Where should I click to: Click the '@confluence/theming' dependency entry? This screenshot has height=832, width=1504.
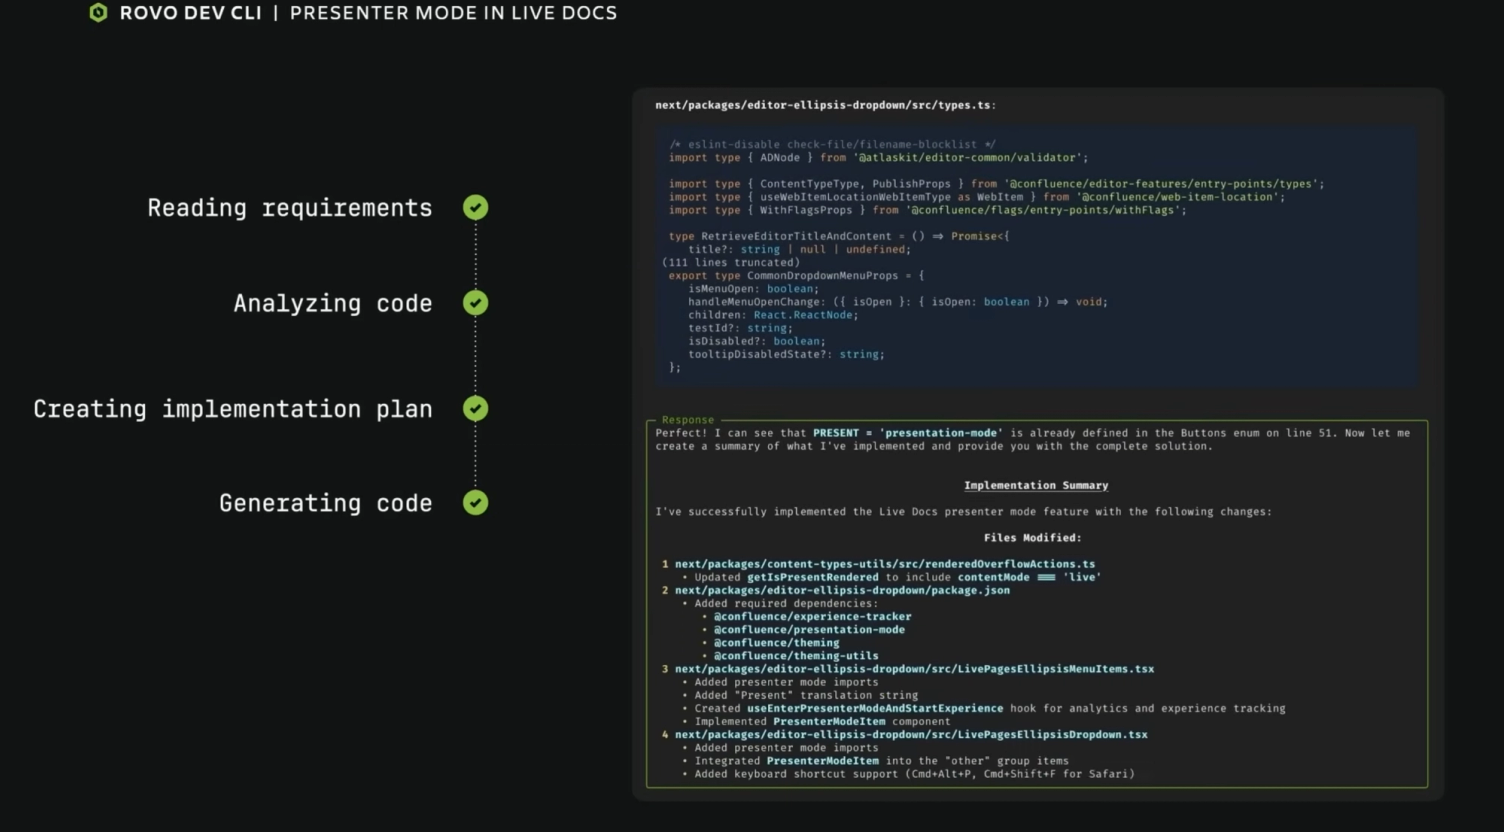point(777,642)
